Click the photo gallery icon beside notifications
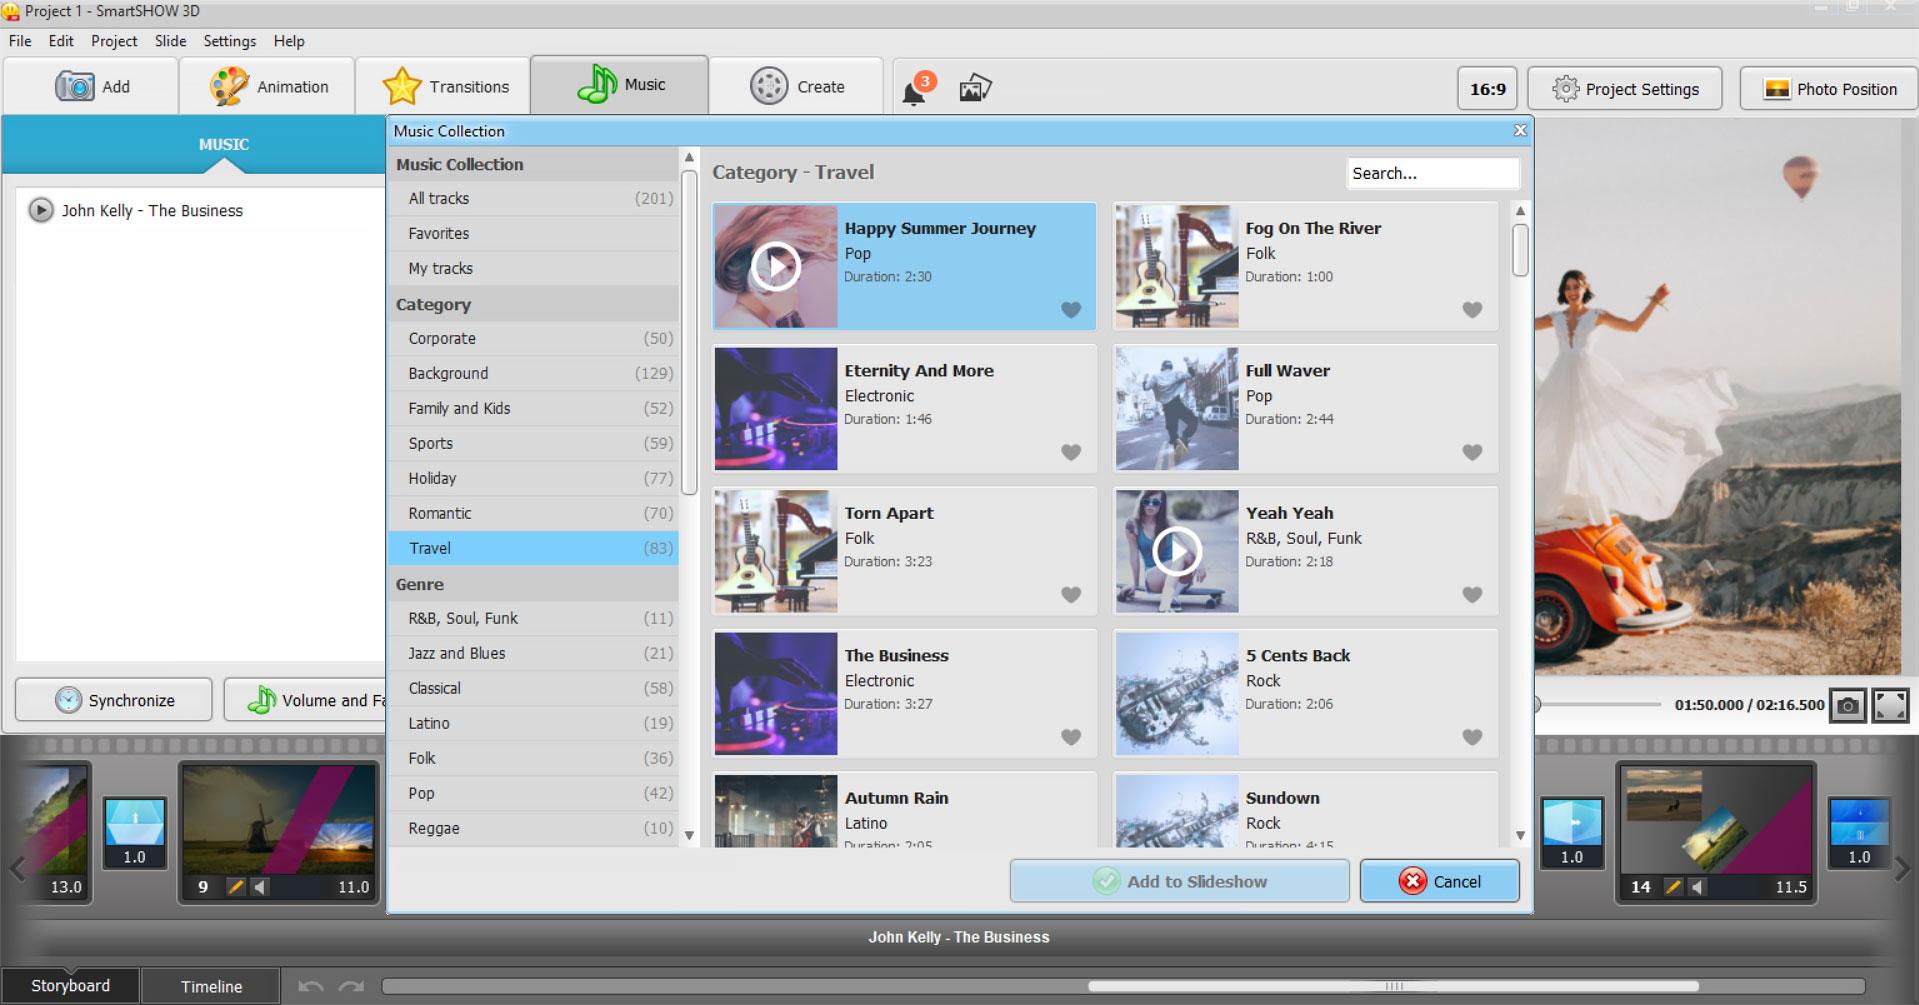The height and width of the screenshot is (1005, 1919). click(975, 88)
